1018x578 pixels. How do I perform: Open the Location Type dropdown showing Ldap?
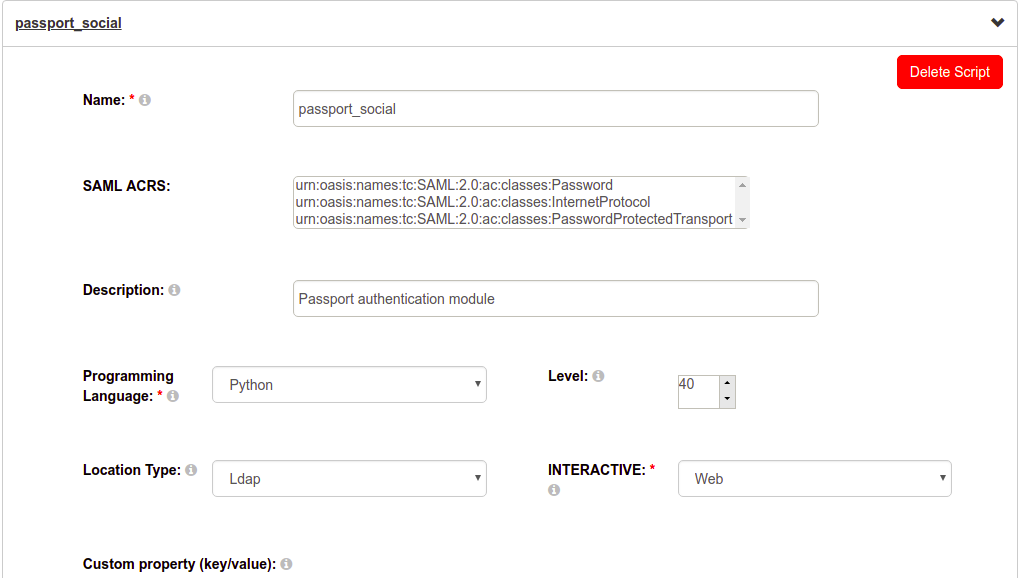349,478
